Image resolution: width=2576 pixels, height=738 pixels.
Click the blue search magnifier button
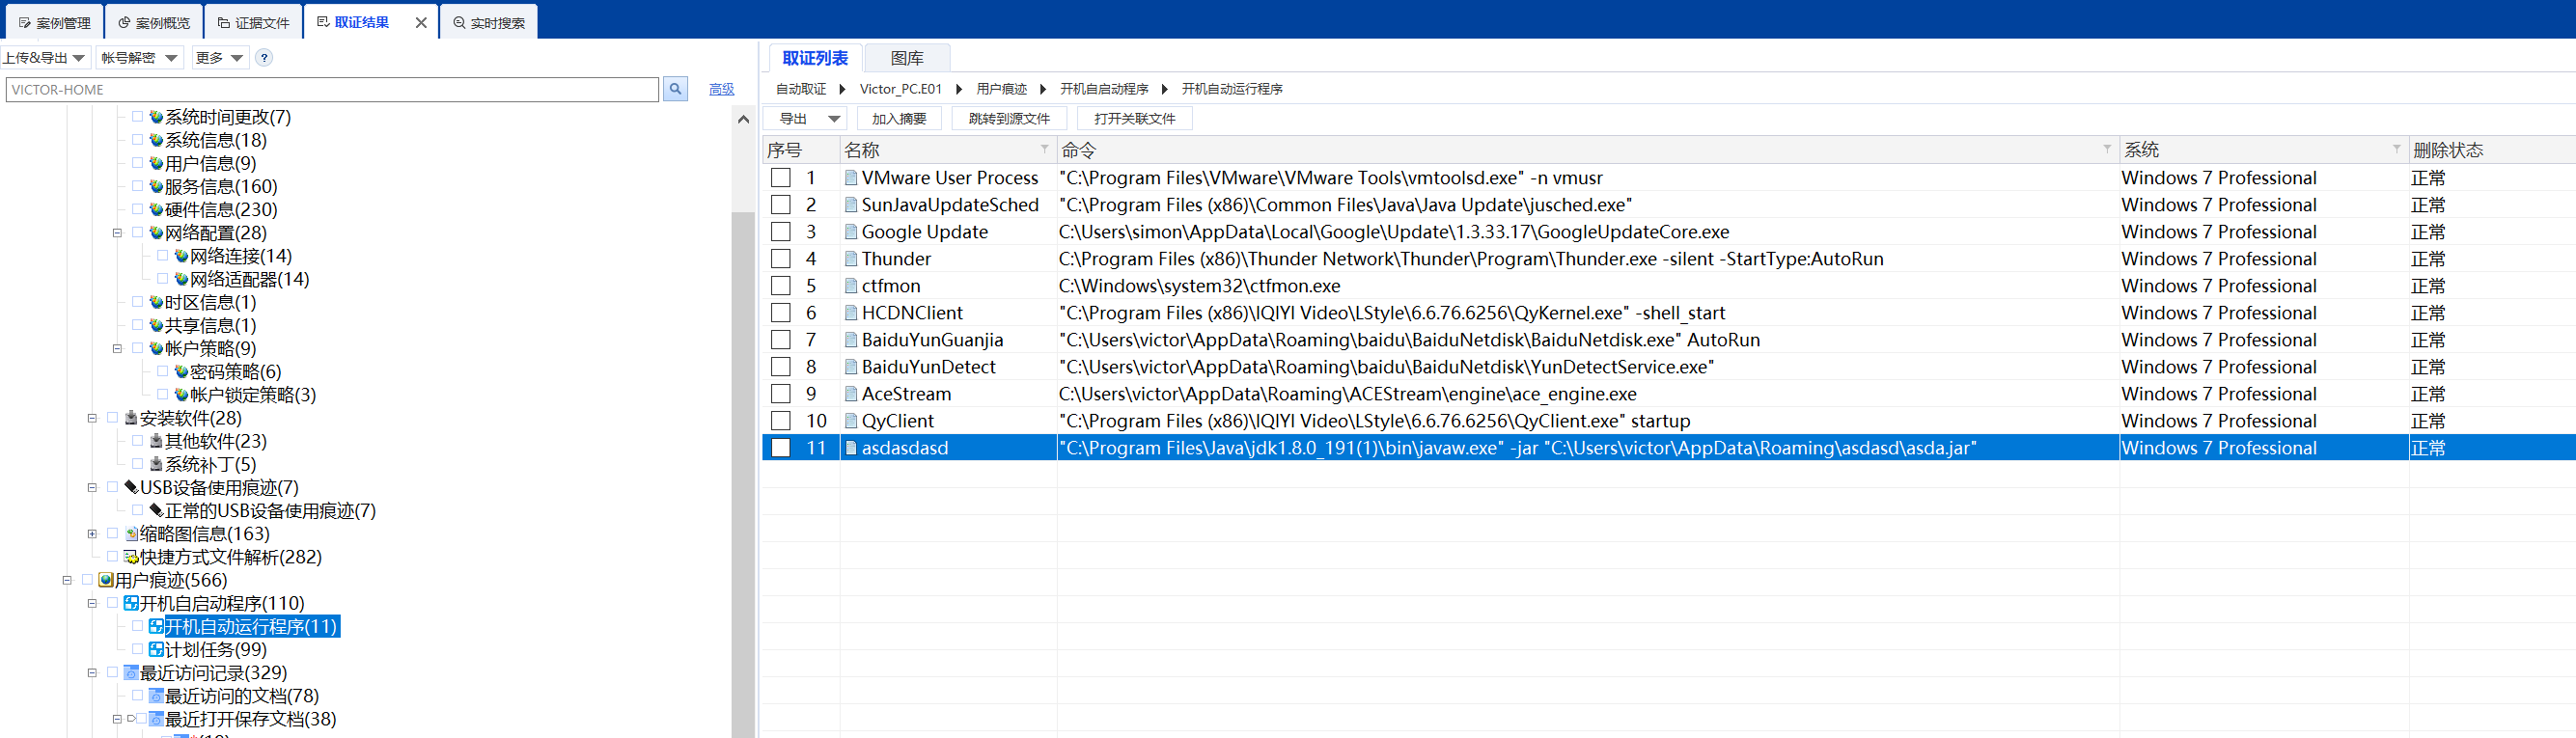point(675,89)
